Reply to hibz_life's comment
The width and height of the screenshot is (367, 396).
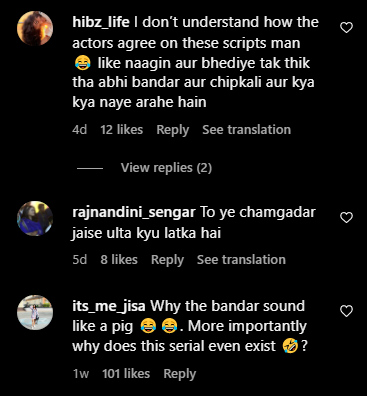click(x=173, y=130)
